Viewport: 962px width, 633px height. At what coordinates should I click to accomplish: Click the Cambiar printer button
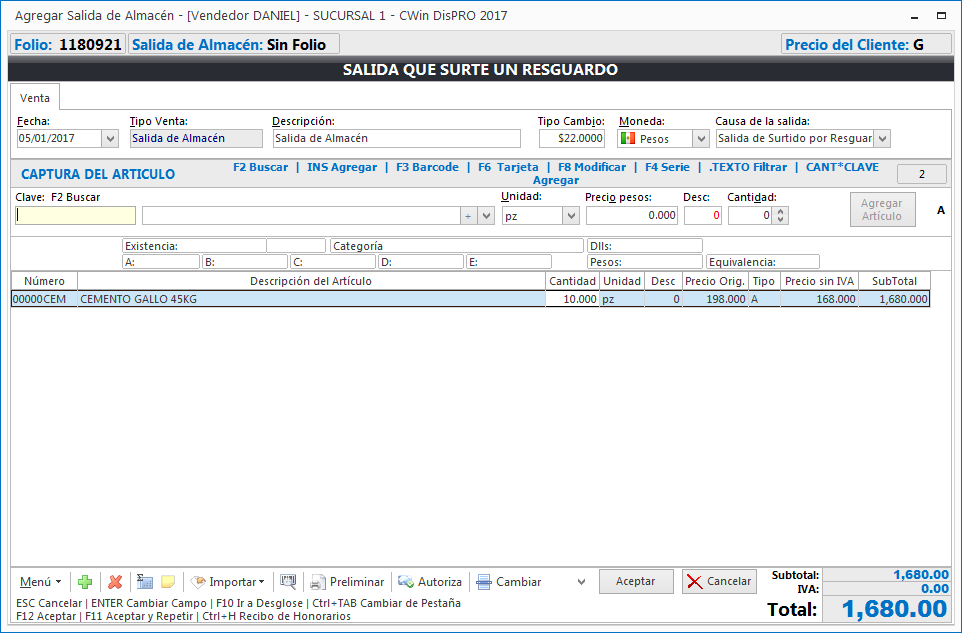pyautogui.click(x=509, y=582)
